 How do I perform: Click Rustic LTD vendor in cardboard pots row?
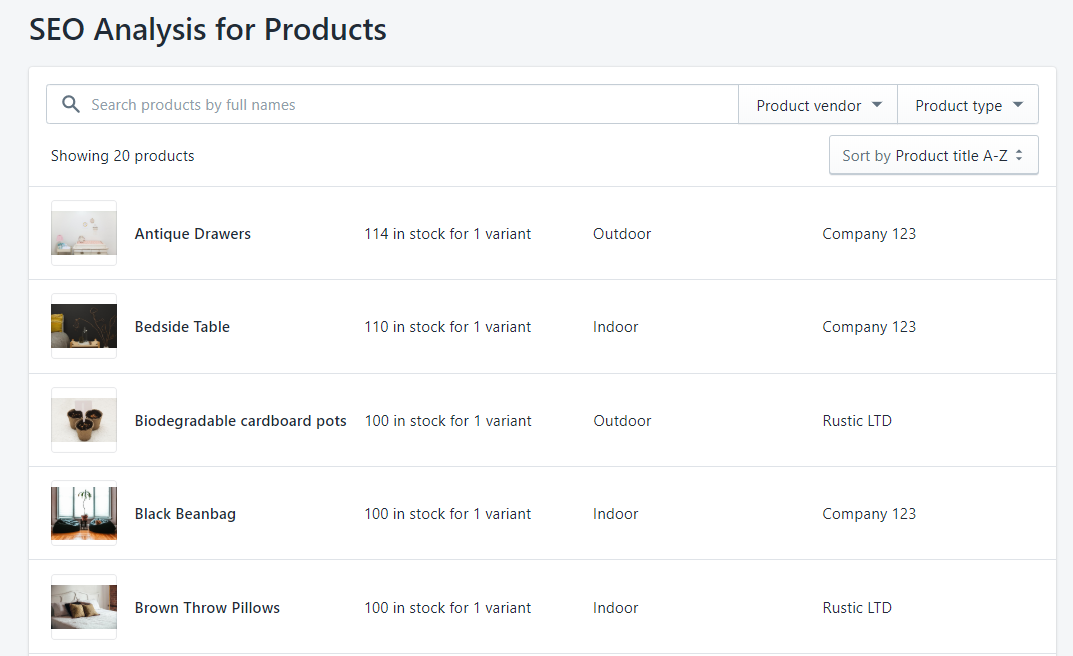coord(857,421)
